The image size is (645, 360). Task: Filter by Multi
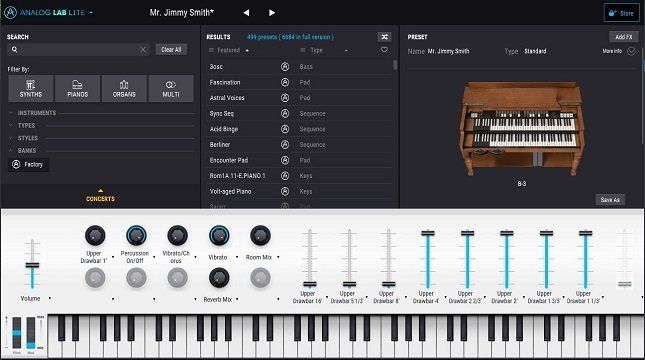coord(171,88)
